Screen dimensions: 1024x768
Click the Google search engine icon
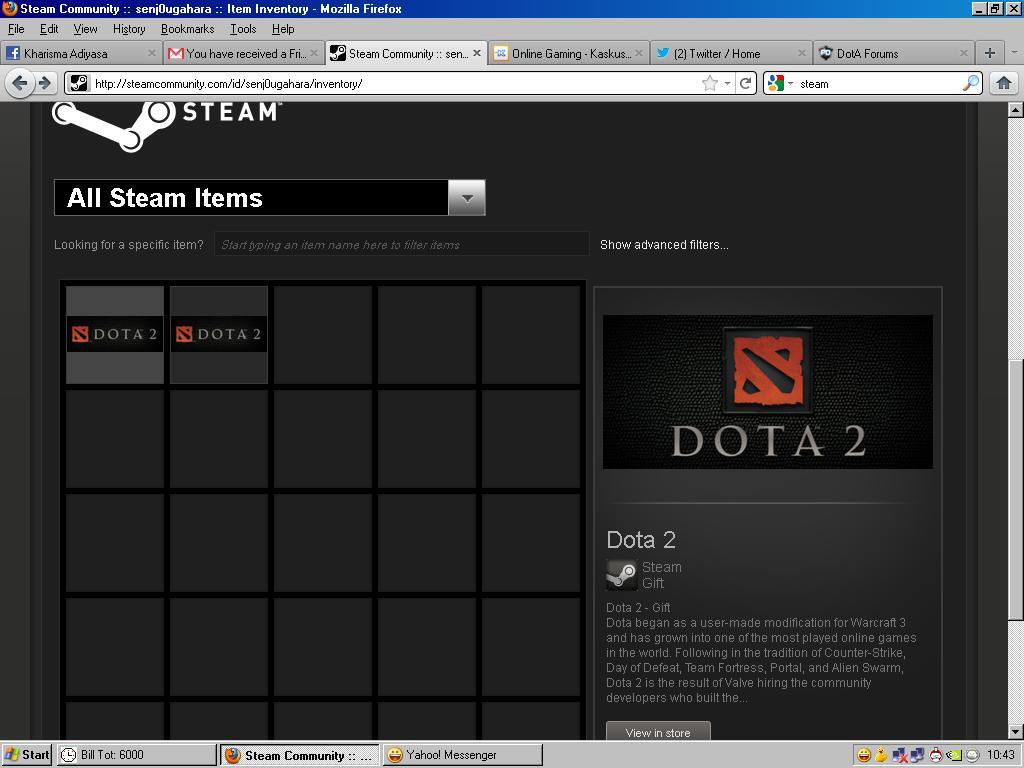coord(776,83)
